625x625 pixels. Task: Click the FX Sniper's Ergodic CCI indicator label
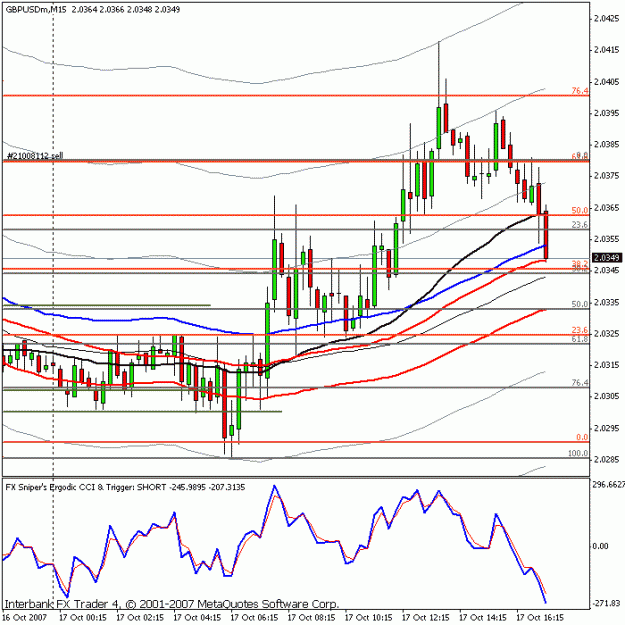coord(125,487)
